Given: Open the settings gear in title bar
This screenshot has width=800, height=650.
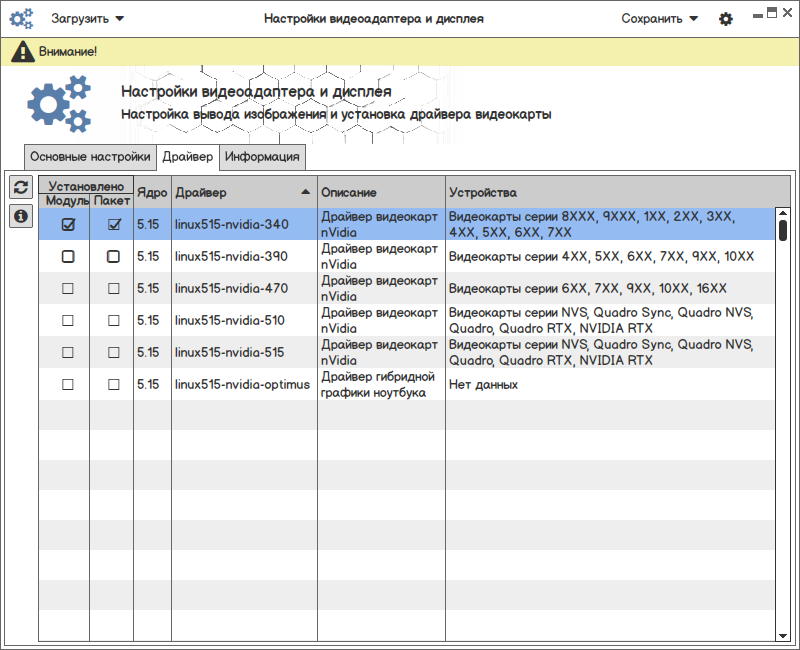Looking at the screenshot, I should [x=726, y=19].
